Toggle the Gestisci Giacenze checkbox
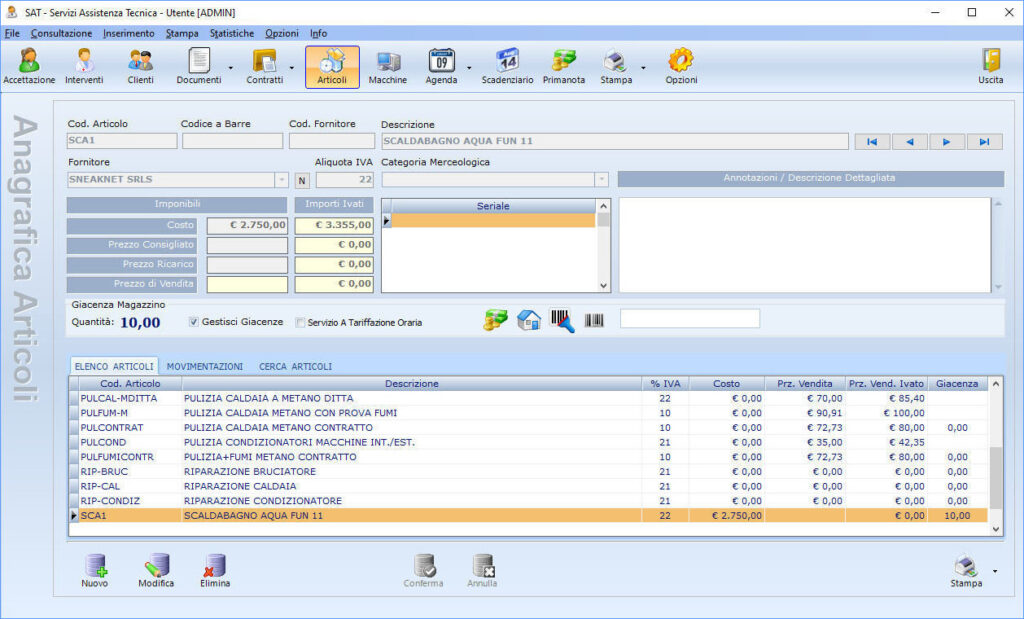 click(x=193, y=322)
